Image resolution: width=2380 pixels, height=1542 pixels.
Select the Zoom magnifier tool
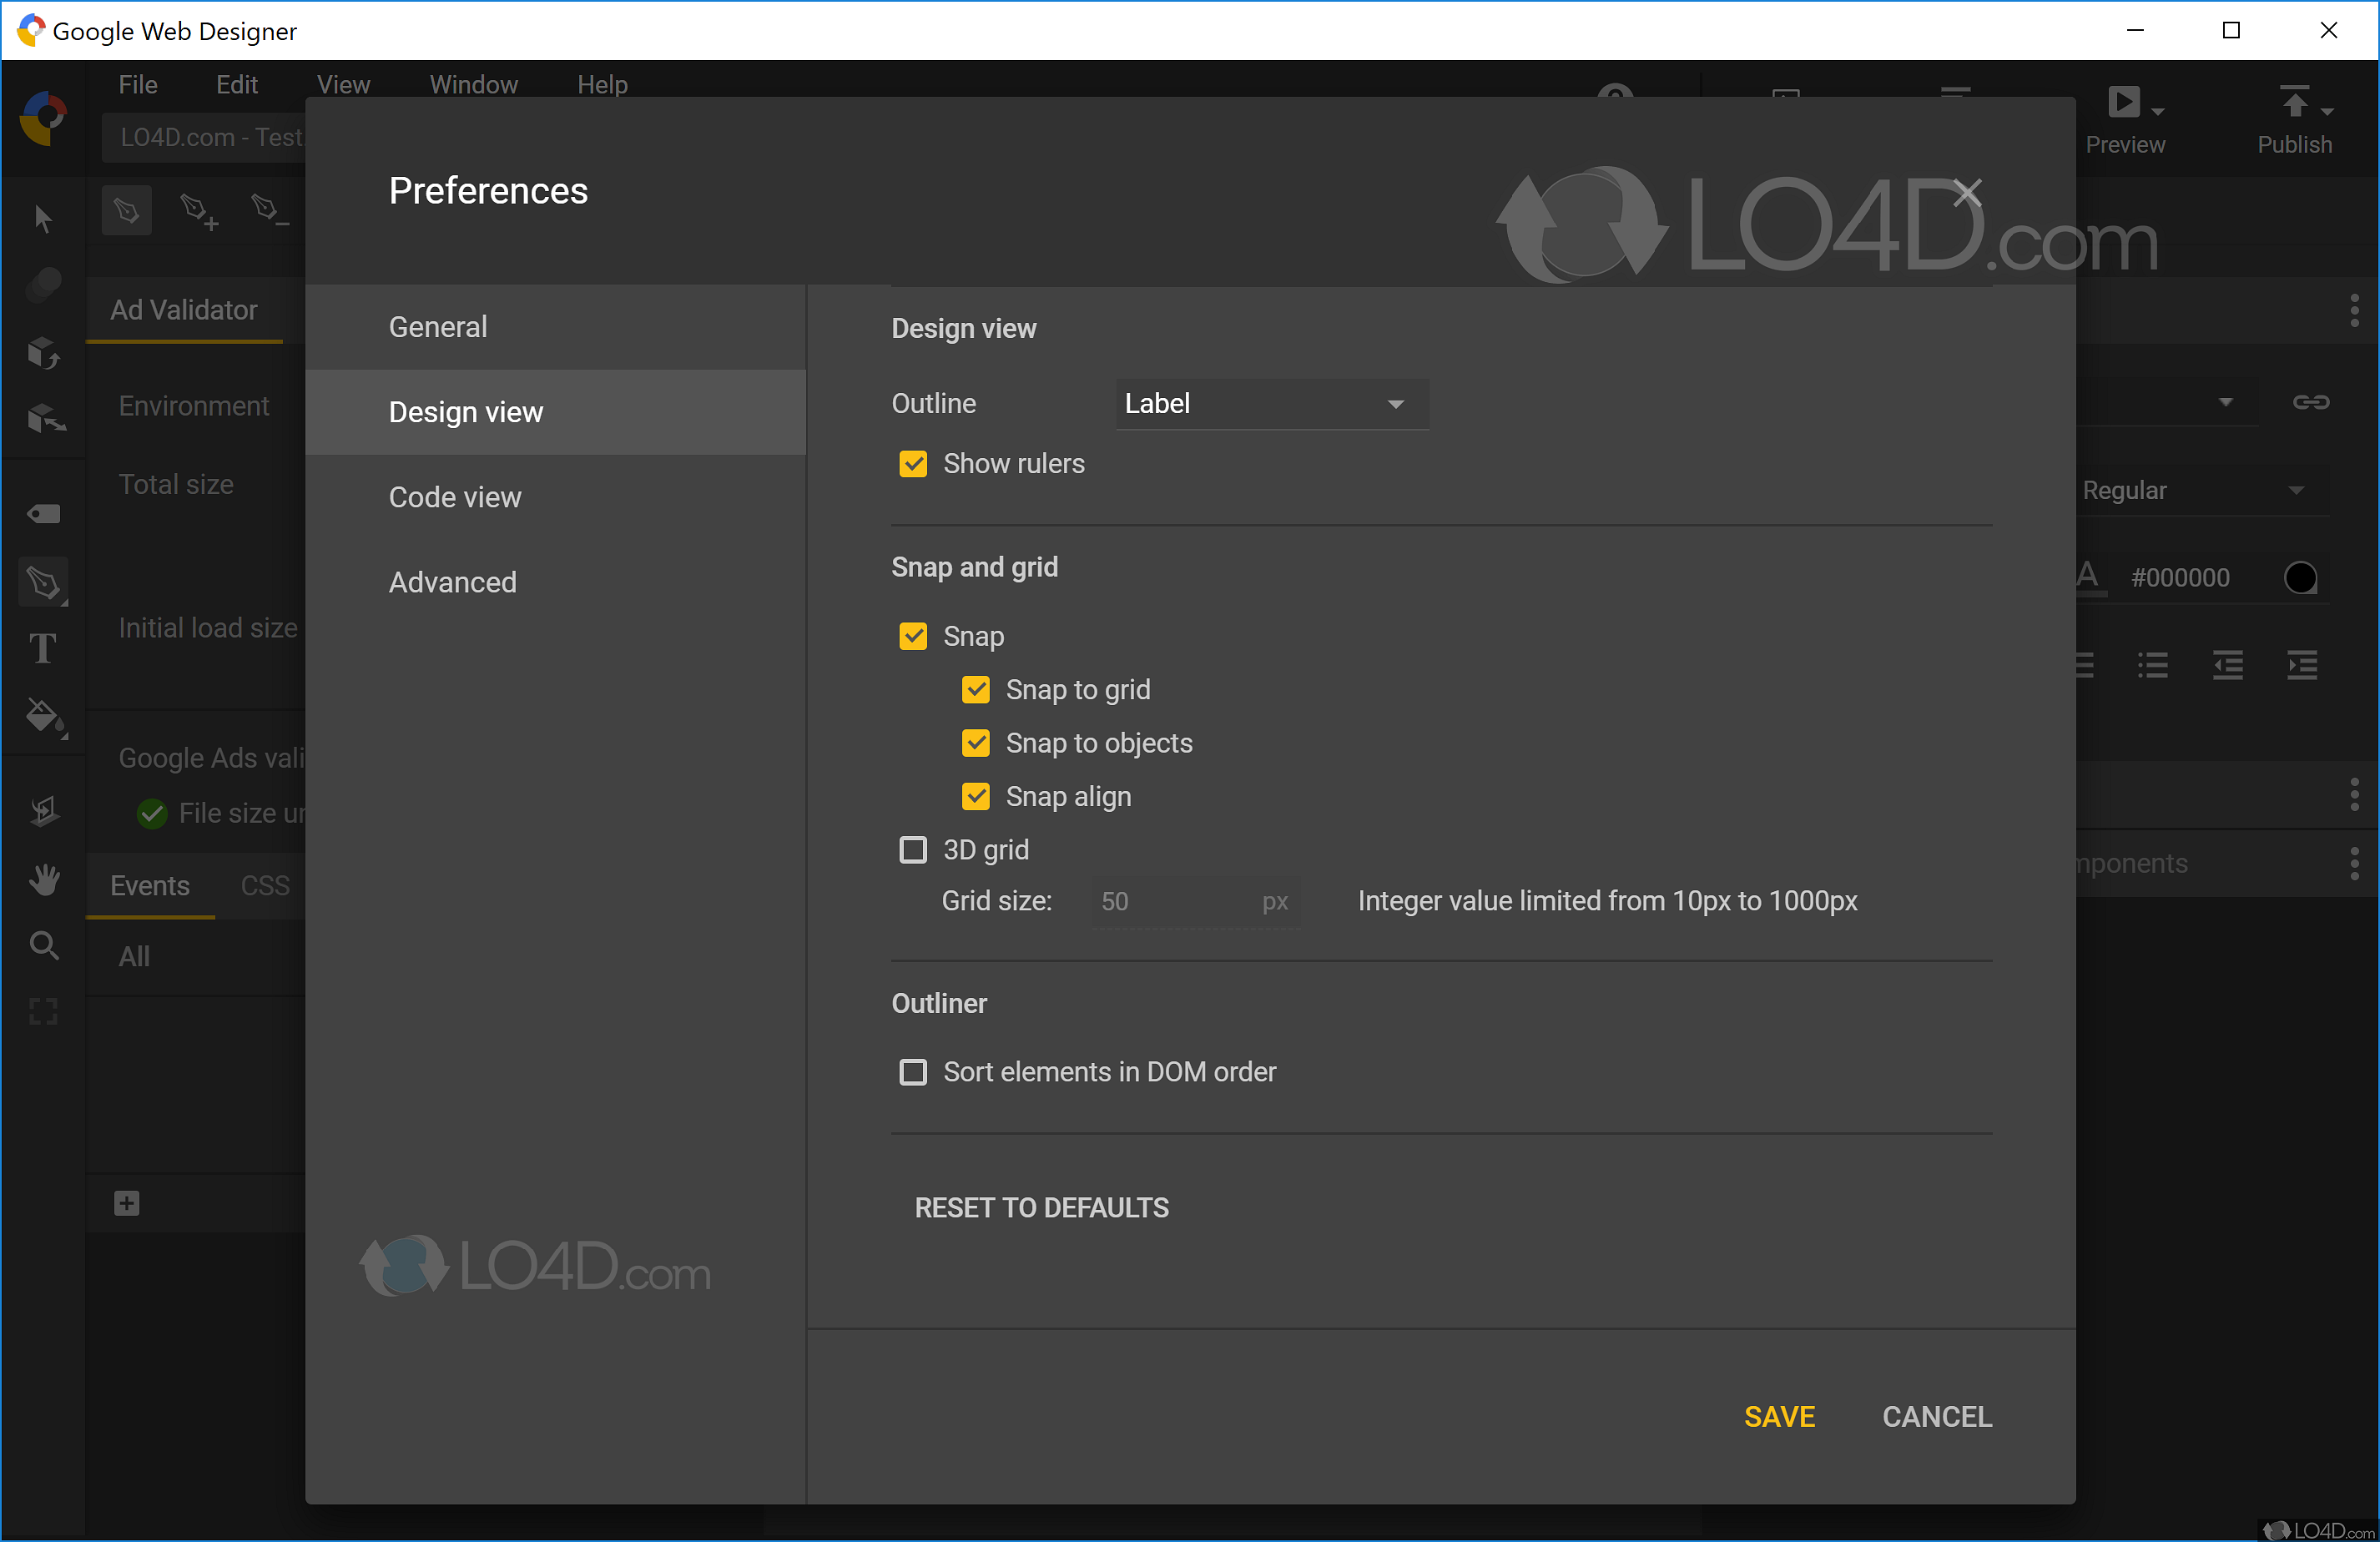click(x=43, y=945)
